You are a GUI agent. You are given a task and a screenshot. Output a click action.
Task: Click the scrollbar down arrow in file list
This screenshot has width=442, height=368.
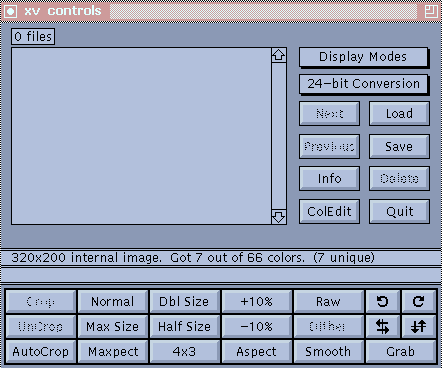279,217
